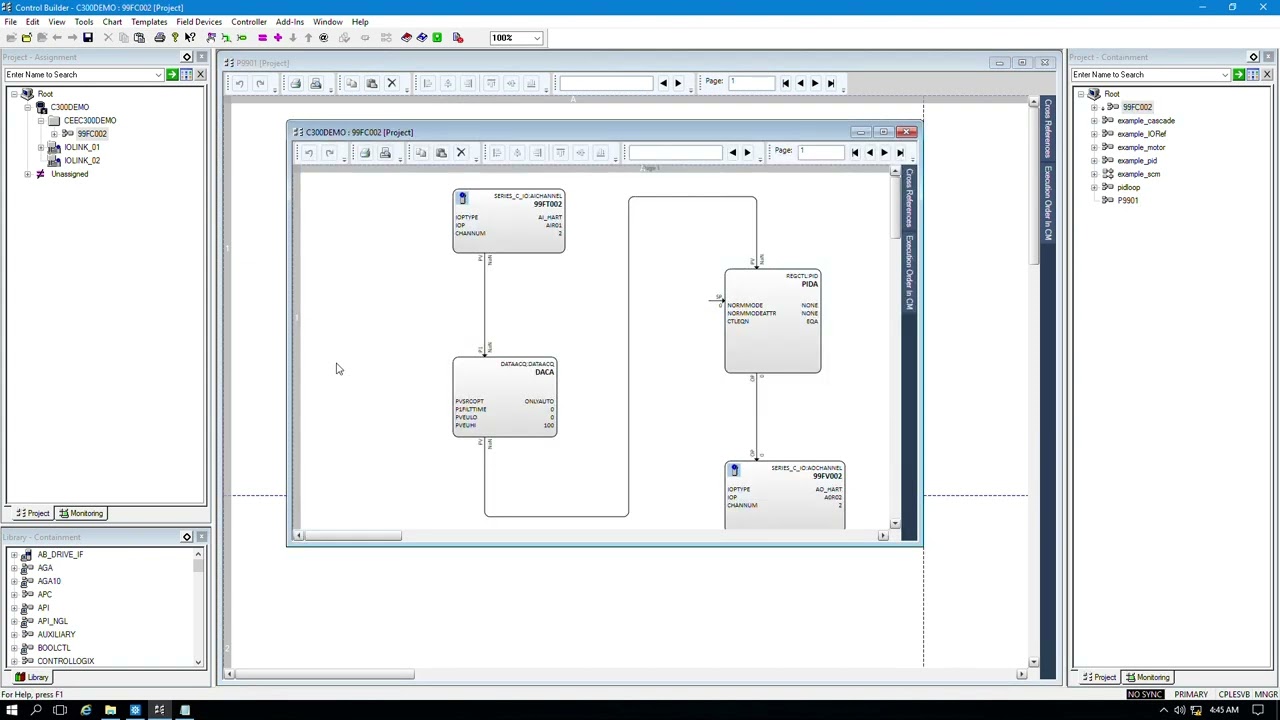Collapse the CEEC300DEMO tree node
Image resolution: width=1280 pixels, height=720 pixels.
click(x=41, y=121)
